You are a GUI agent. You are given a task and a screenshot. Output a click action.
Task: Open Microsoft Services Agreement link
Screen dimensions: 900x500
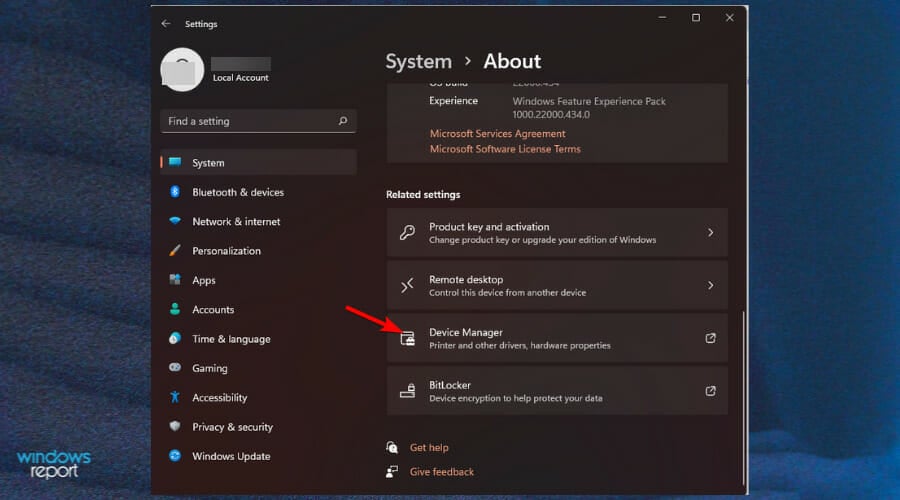point(498,133)
